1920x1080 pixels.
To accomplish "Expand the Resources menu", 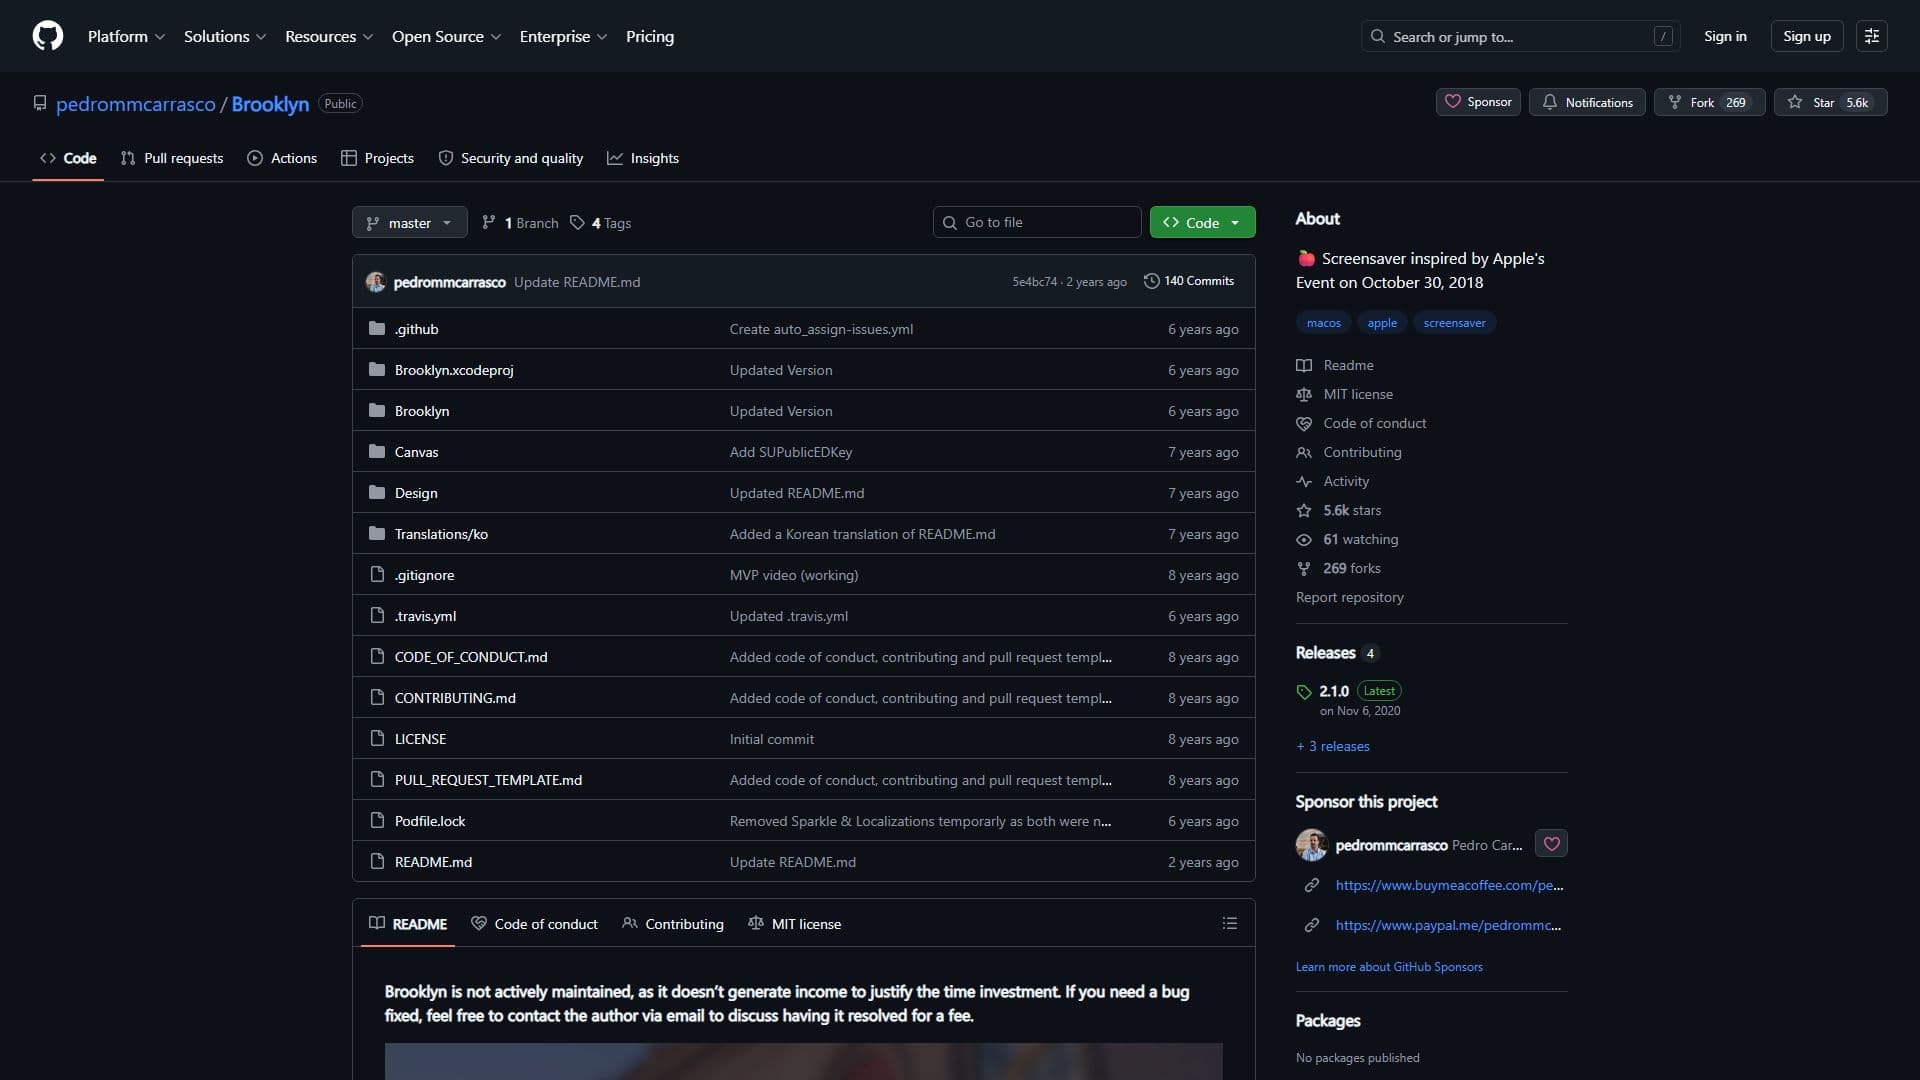I will (329, 36).
